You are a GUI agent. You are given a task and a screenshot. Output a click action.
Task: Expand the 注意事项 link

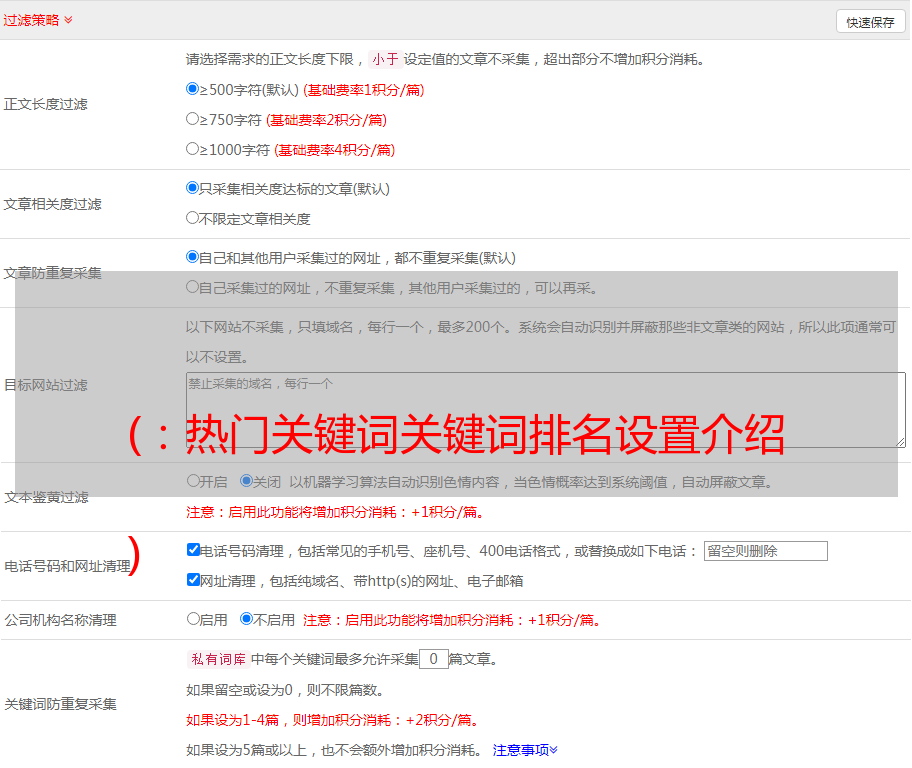pyautogui.click(x=525, y=750)
